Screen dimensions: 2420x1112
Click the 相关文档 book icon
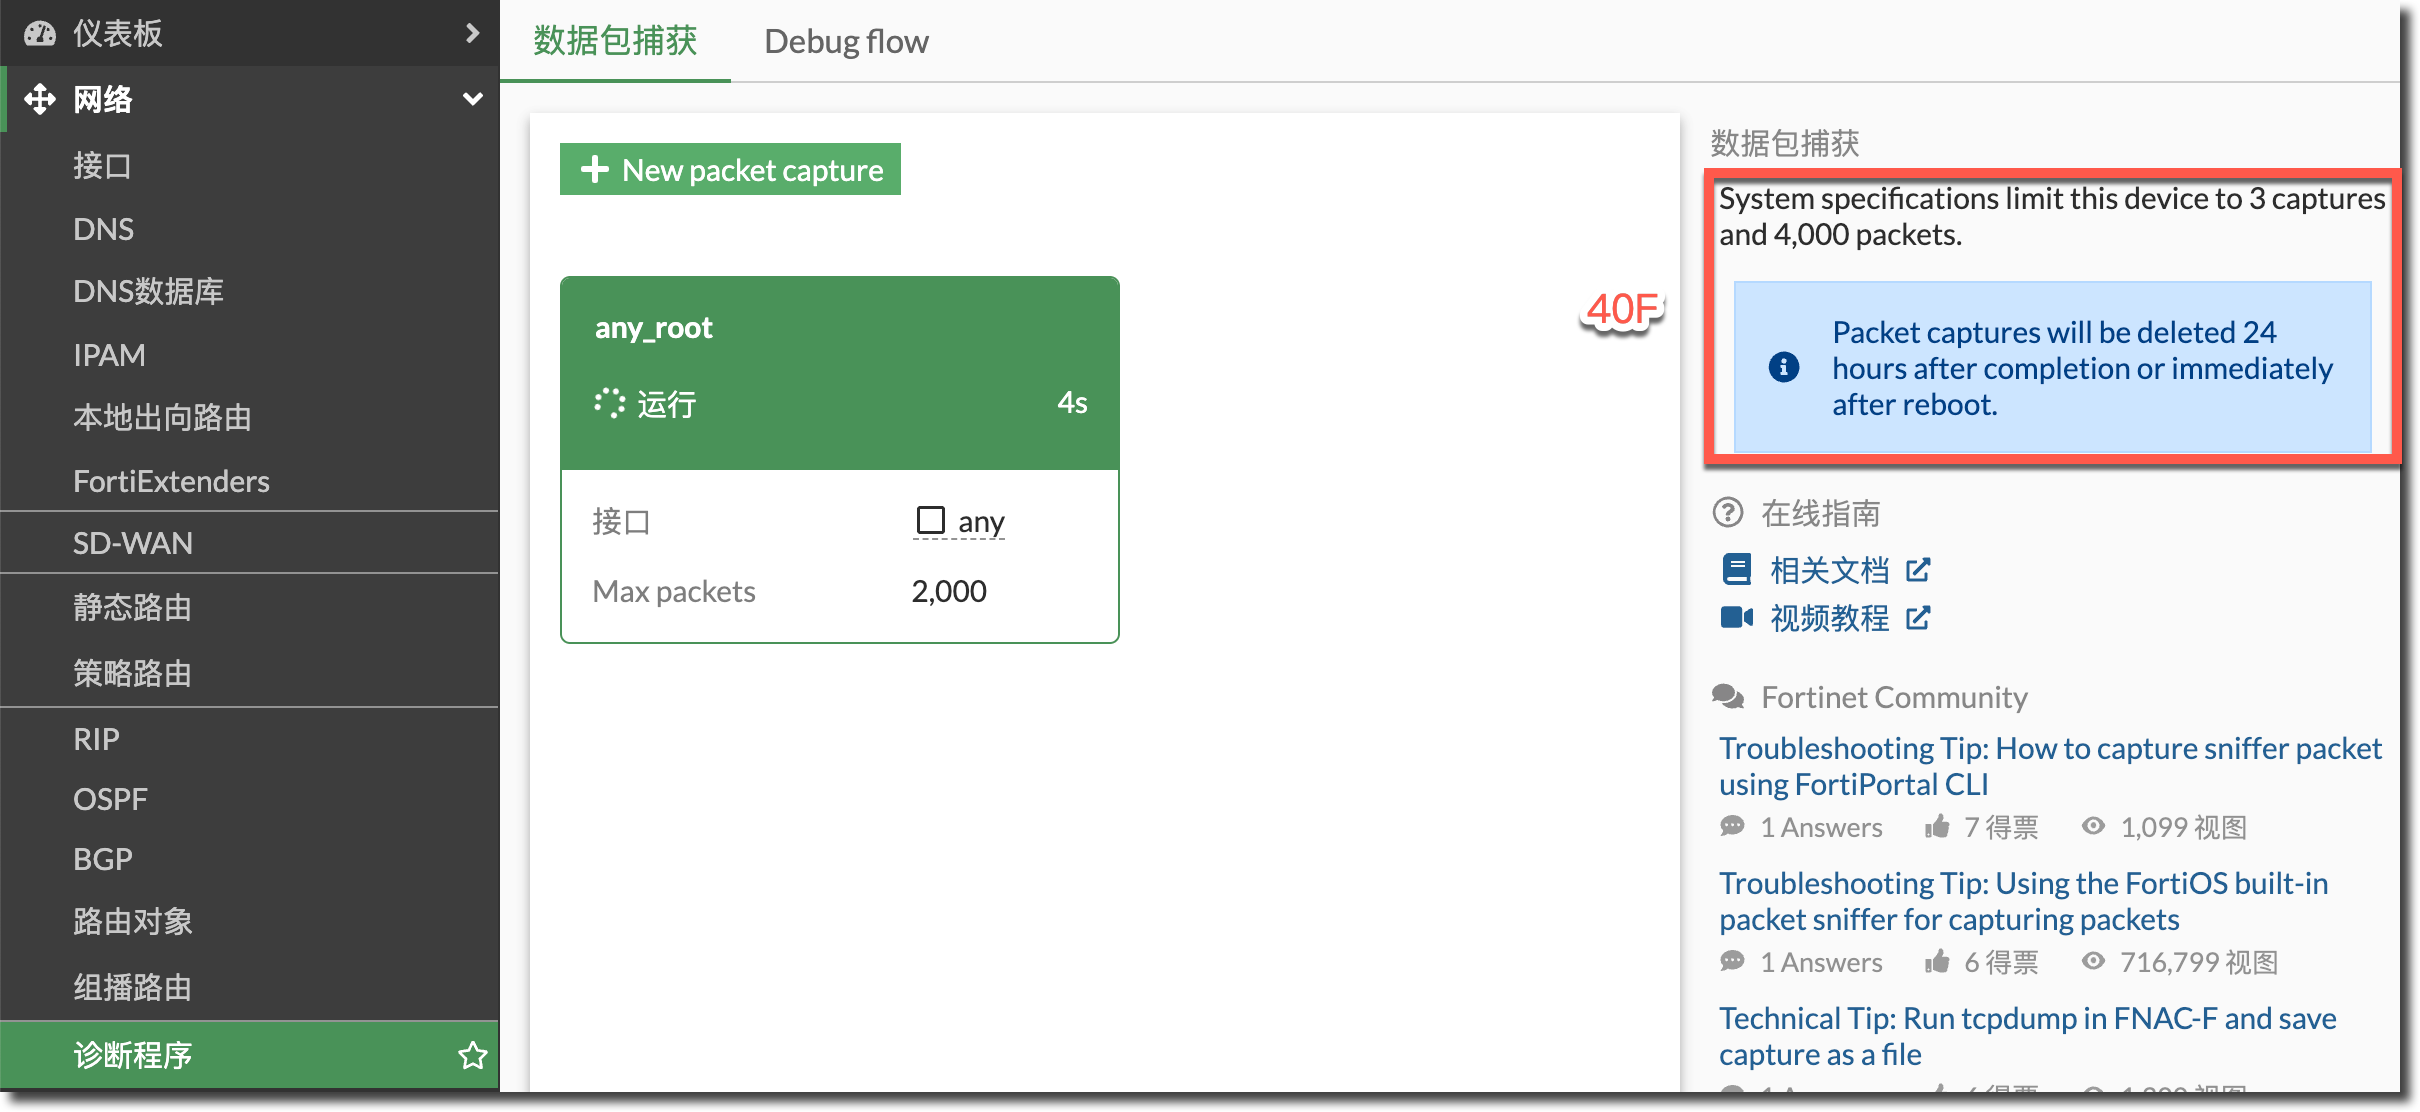tap(1737, 570)
